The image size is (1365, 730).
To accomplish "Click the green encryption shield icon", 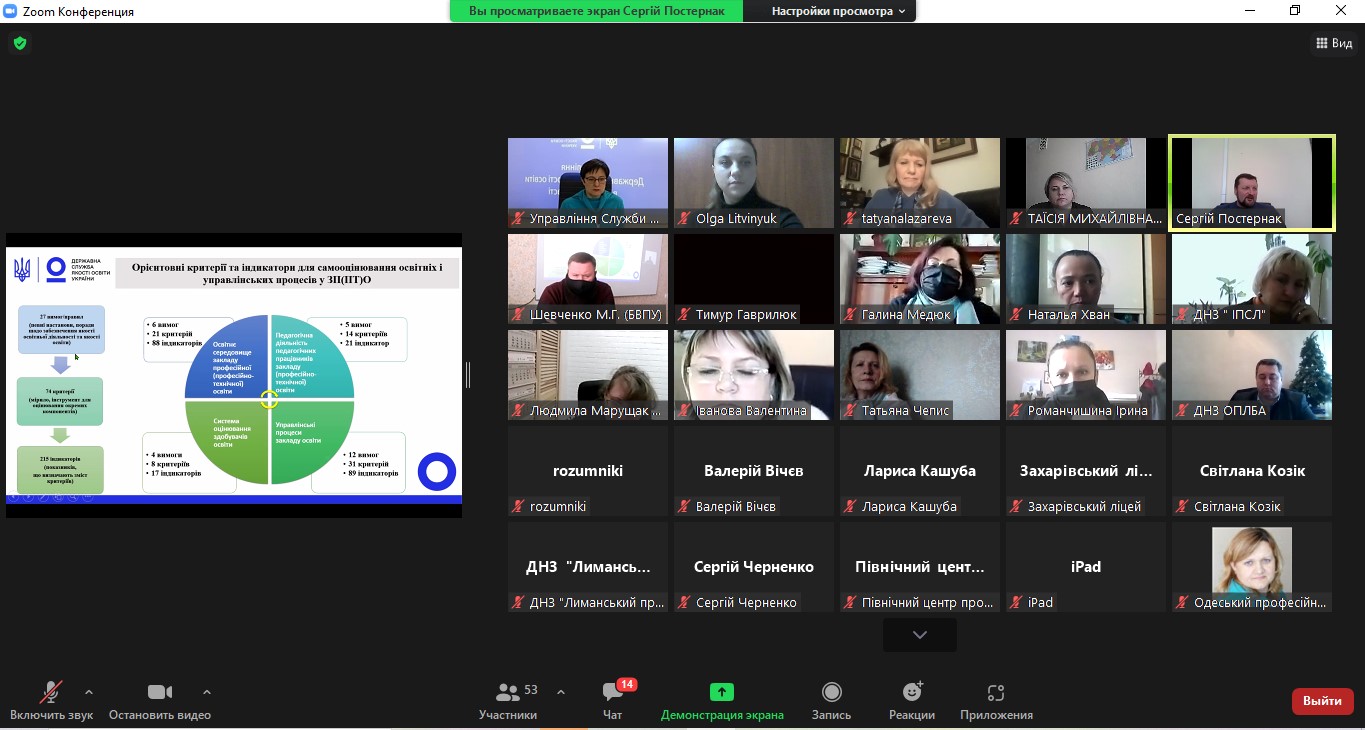I will click(19, 43).
